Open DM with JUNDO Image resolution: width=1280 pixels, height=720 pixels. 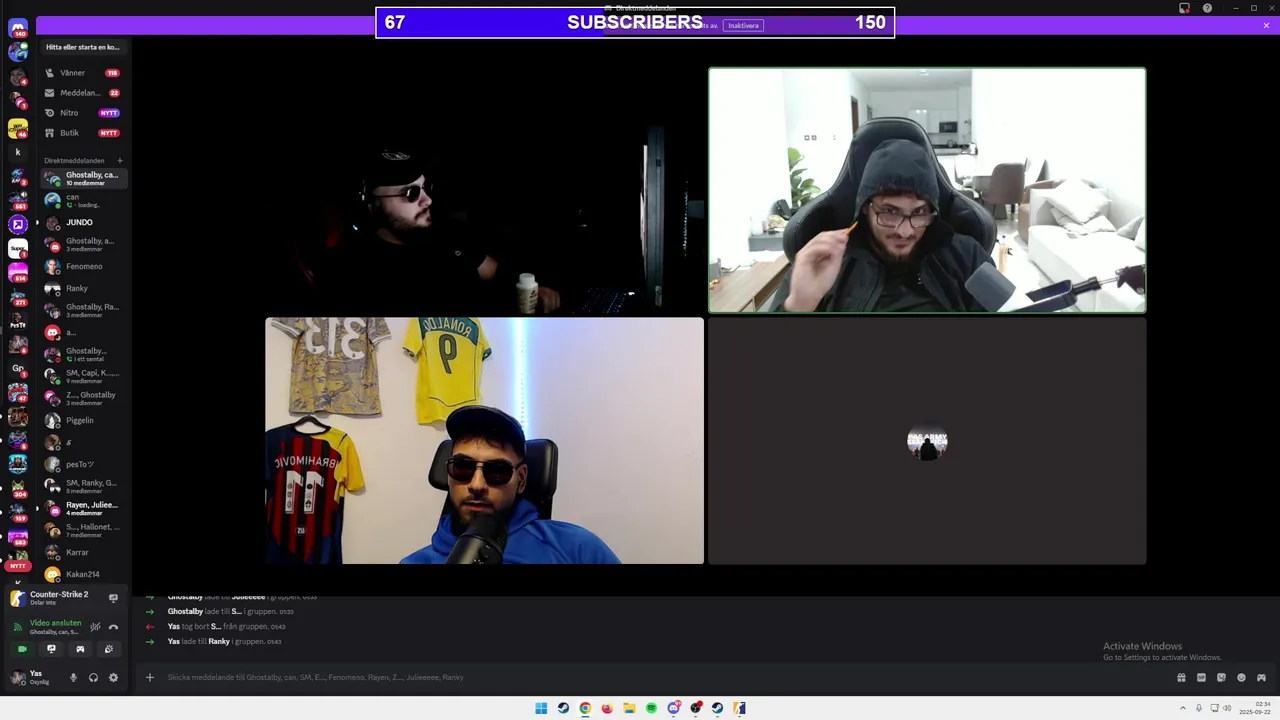(x=83, y=222)
